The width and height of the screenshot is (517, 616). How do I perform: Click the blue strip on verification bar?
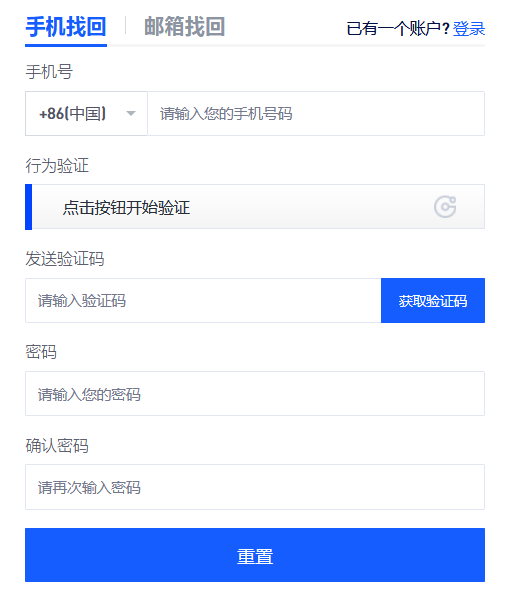click(28, 207)
